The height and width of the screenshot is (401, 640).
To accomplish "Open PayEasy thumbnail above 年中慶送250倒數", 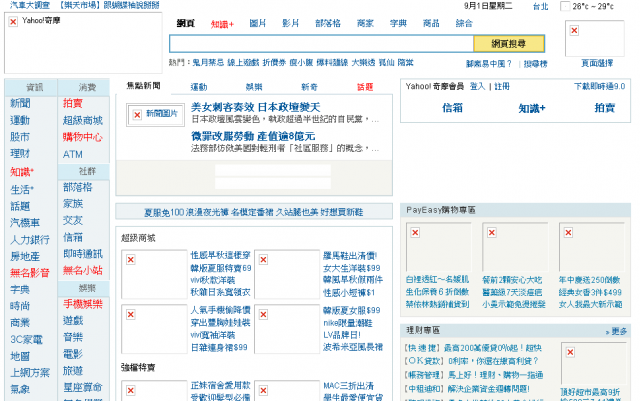I will click(x=592, y=247).
